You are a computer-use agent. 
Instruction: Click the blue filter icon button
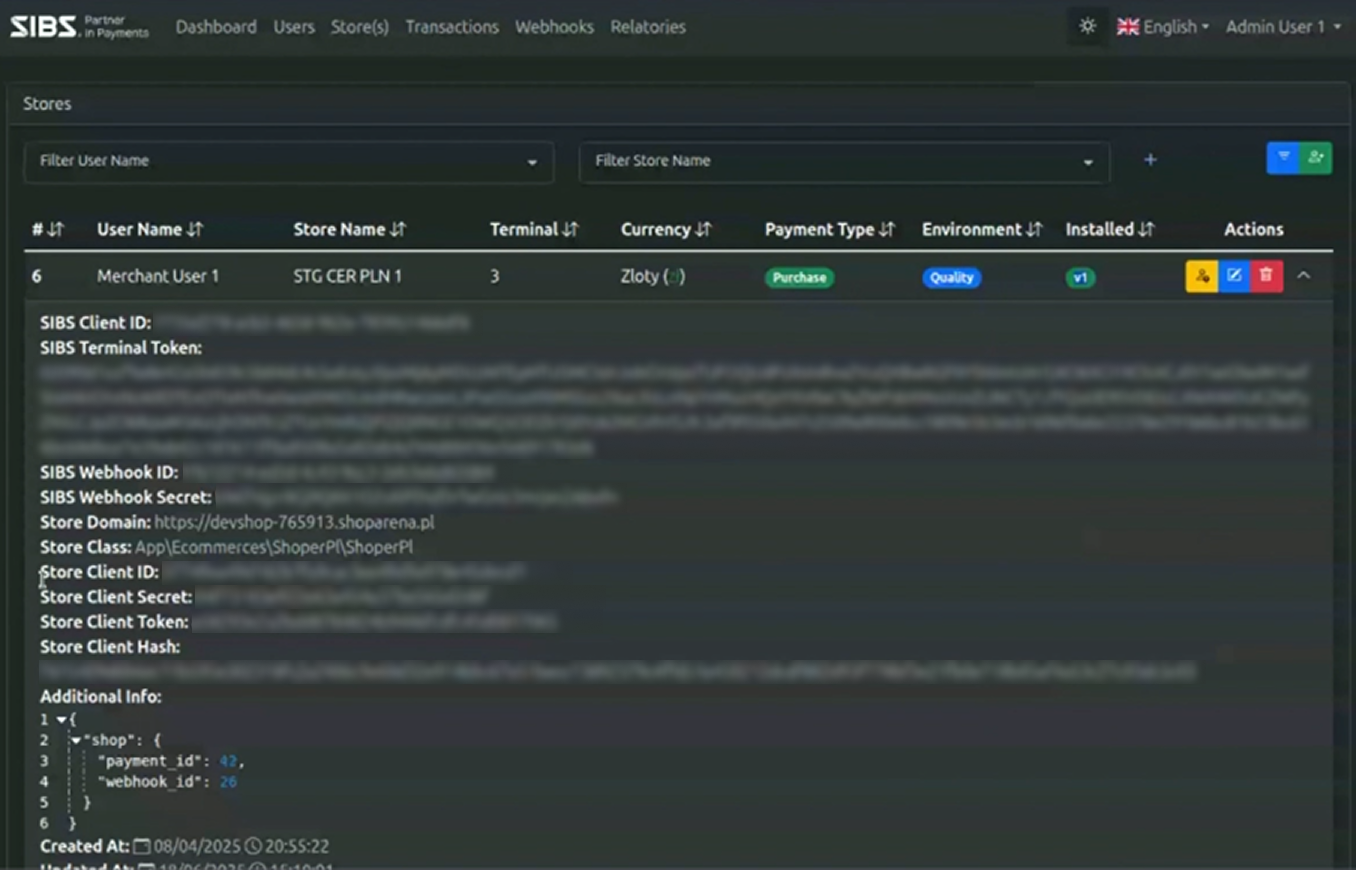pyautogui.click(x=1283, y=158)
